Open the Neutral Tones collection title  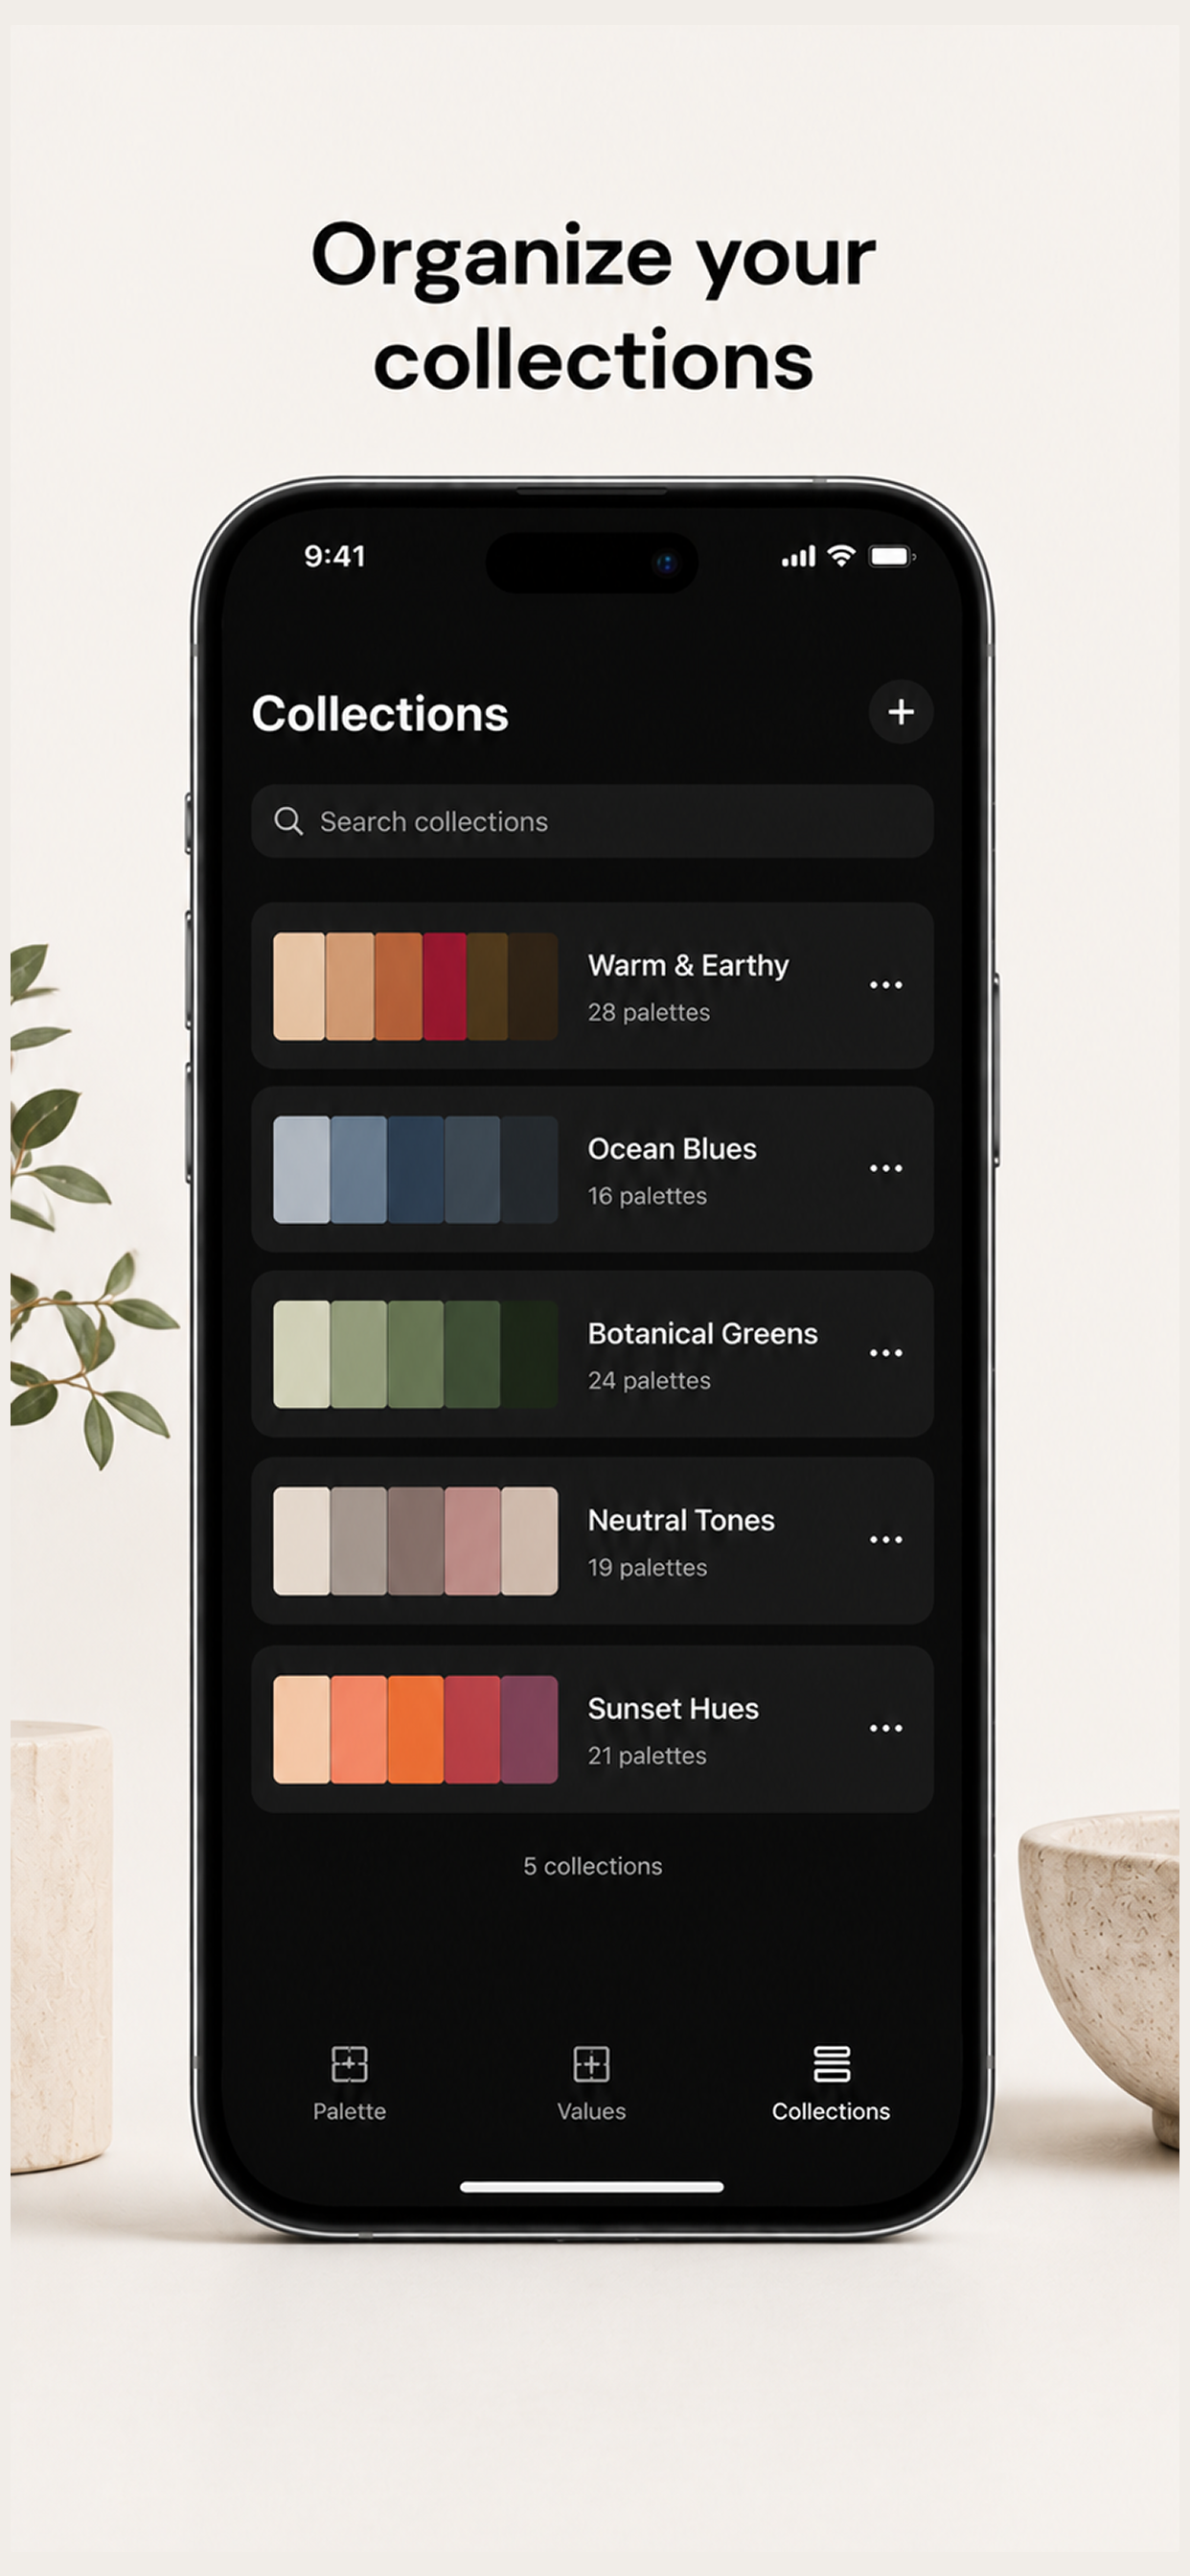point(681,1520)
